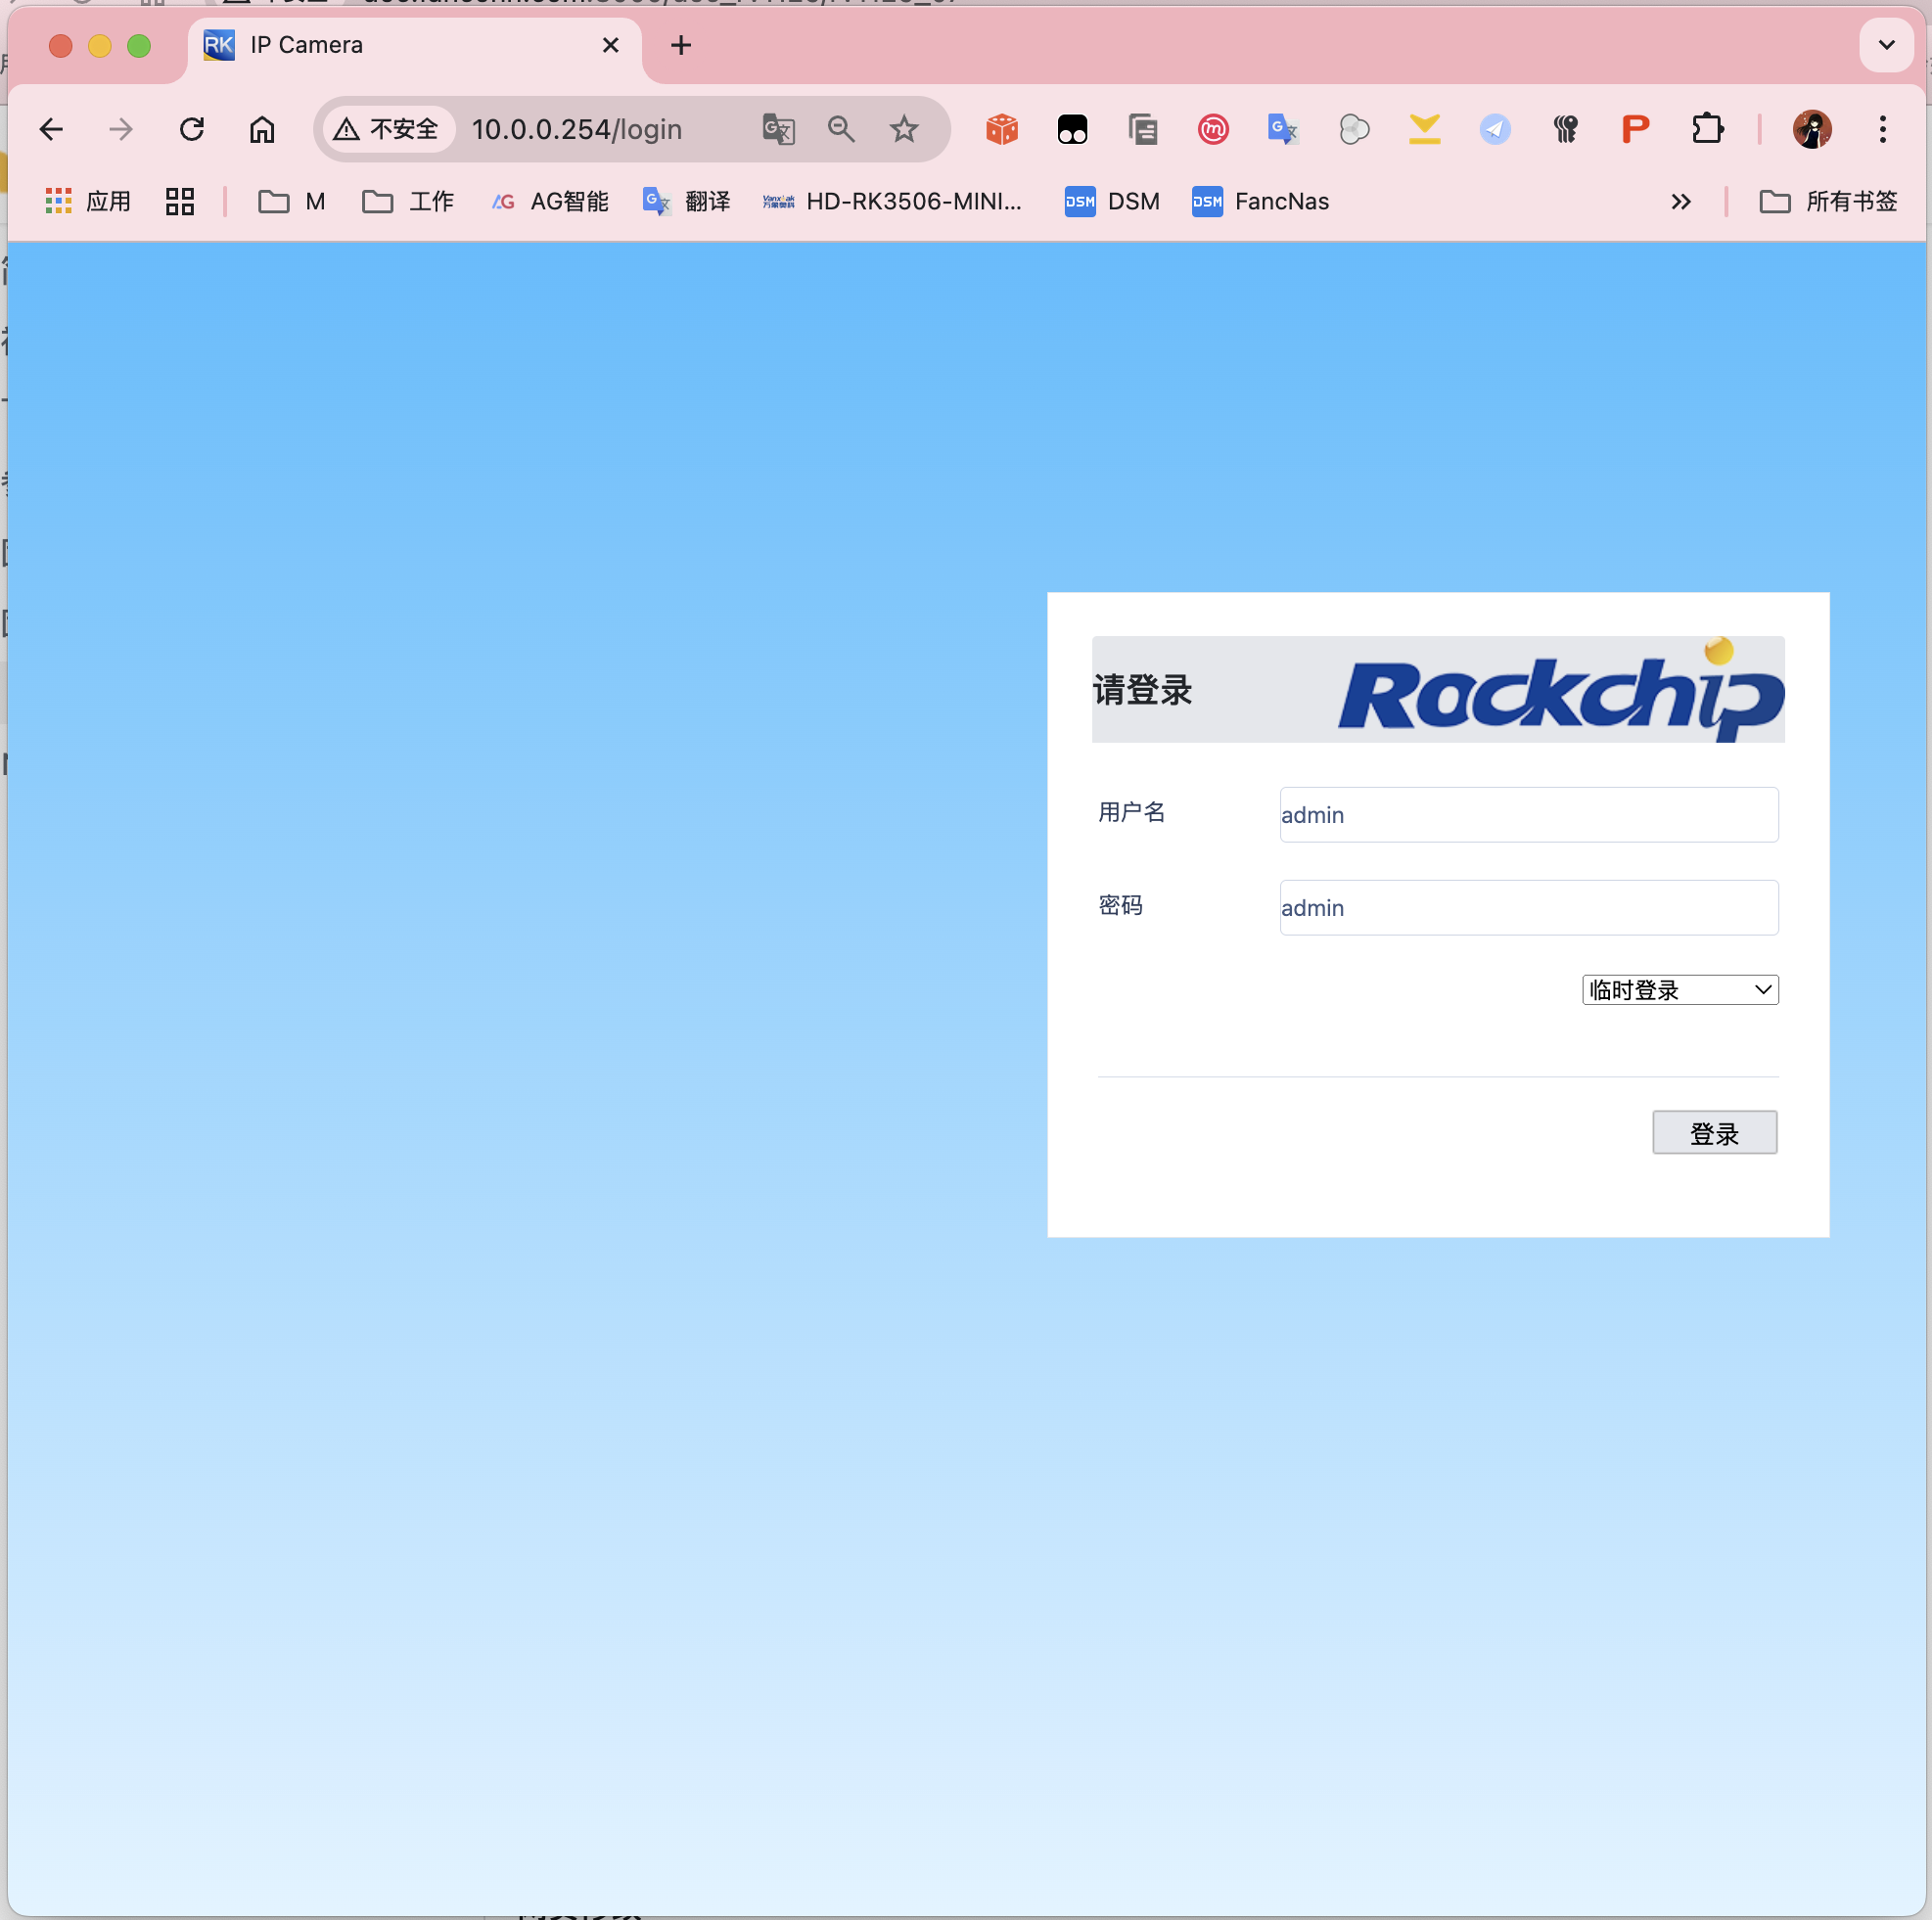This screenshot has width=1932, height=1920.
Task: Open the AG智能 bookmark
Action: point(550,201)
